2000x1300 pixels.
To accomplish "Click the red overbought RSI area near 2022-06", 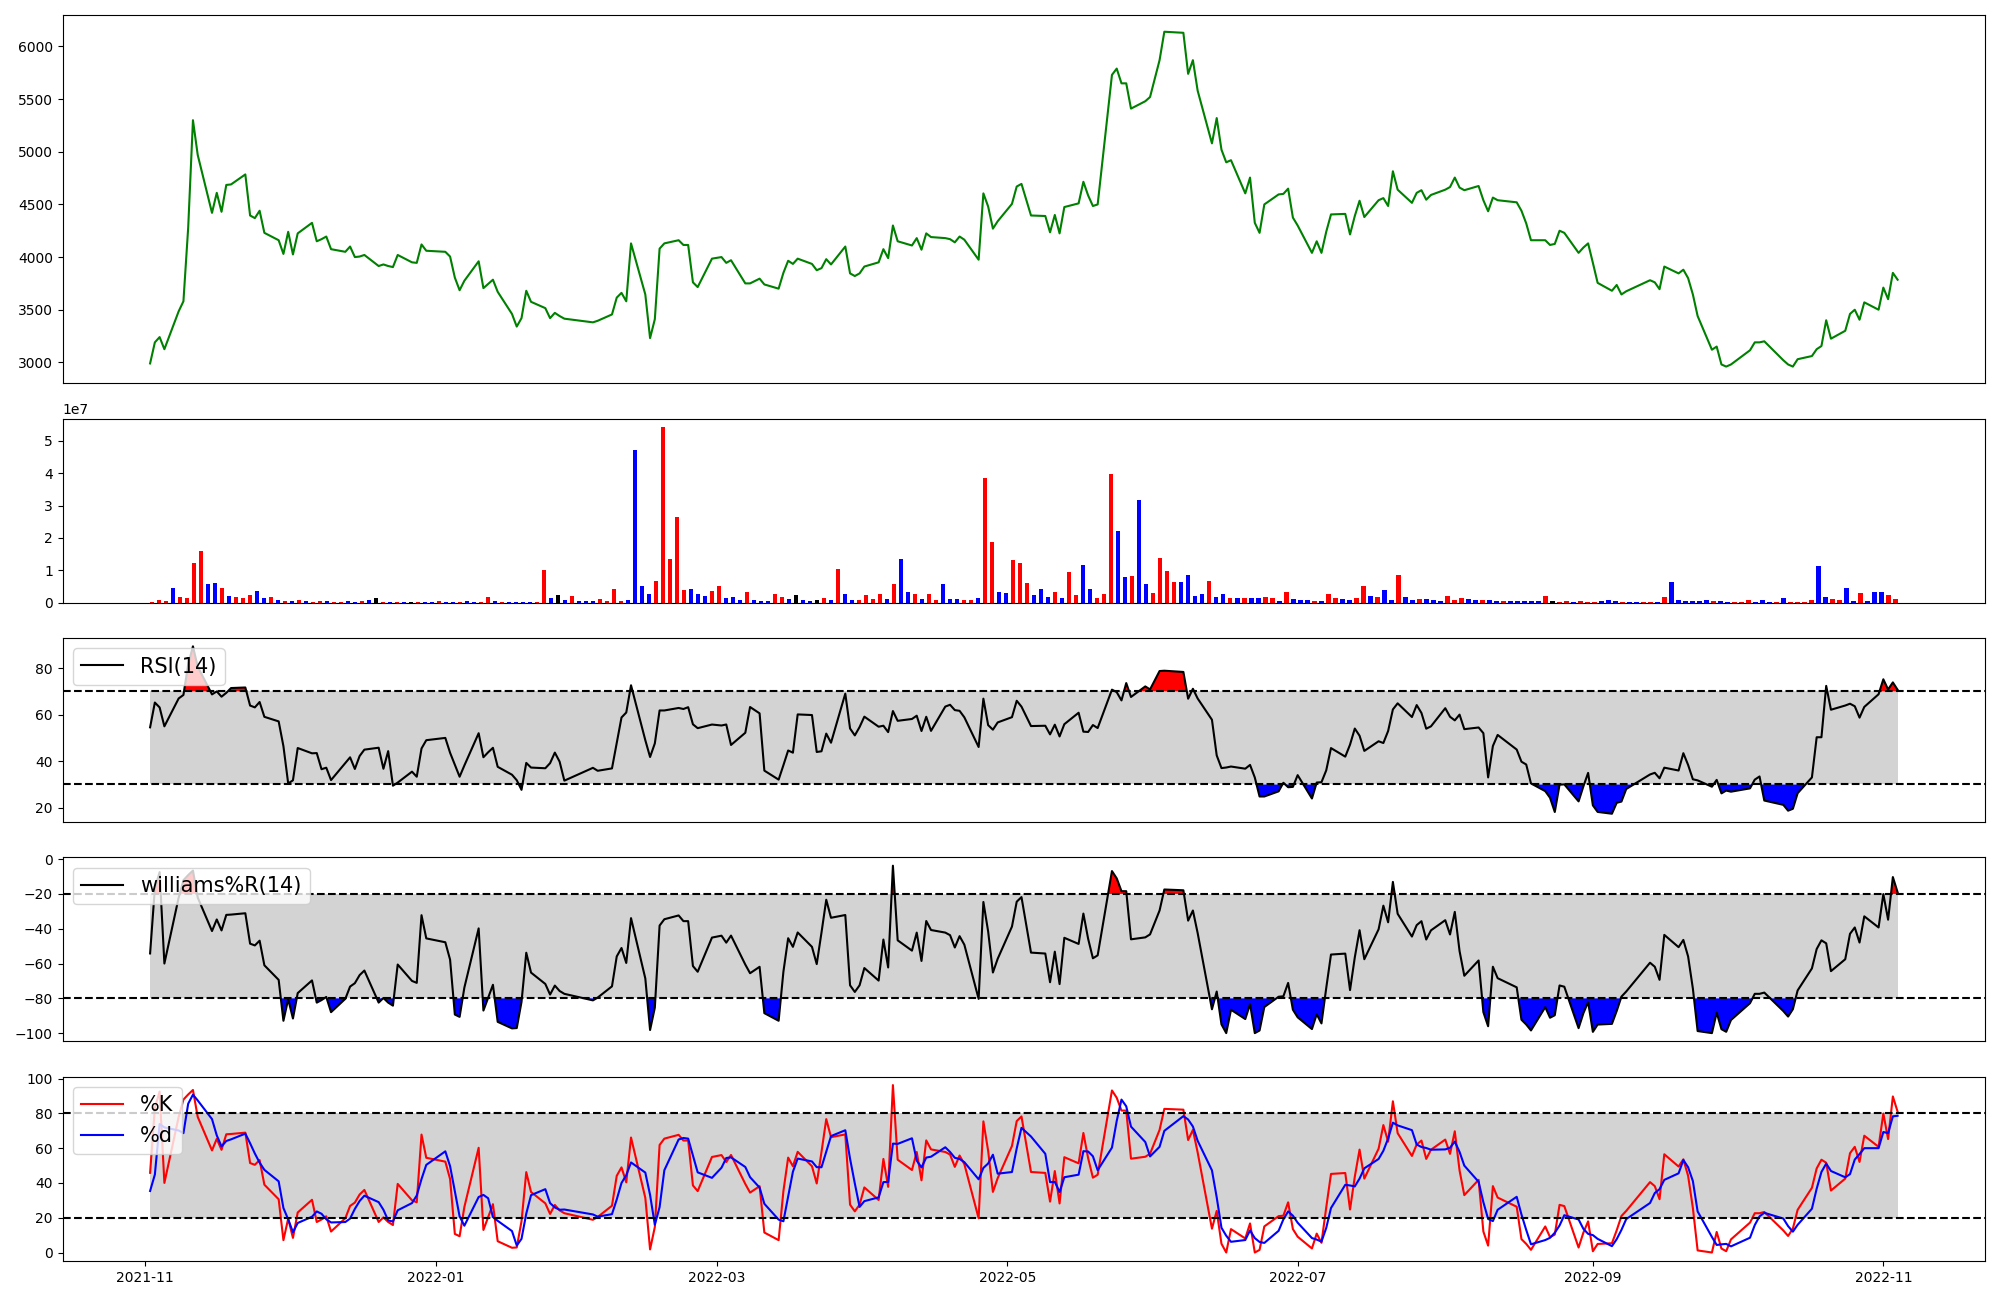I will tap(1171, 681).
